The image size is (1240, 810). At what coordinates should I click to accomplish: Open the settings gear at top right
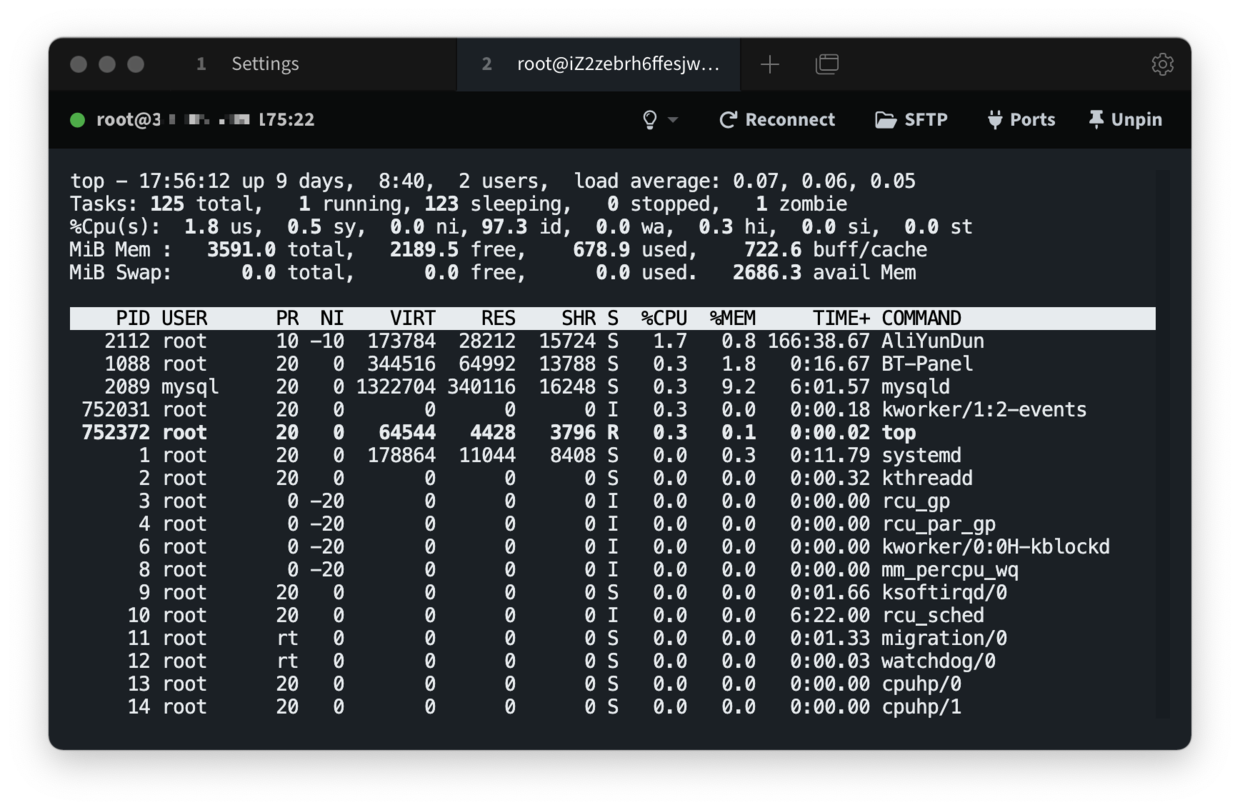tap(1161, 65)
